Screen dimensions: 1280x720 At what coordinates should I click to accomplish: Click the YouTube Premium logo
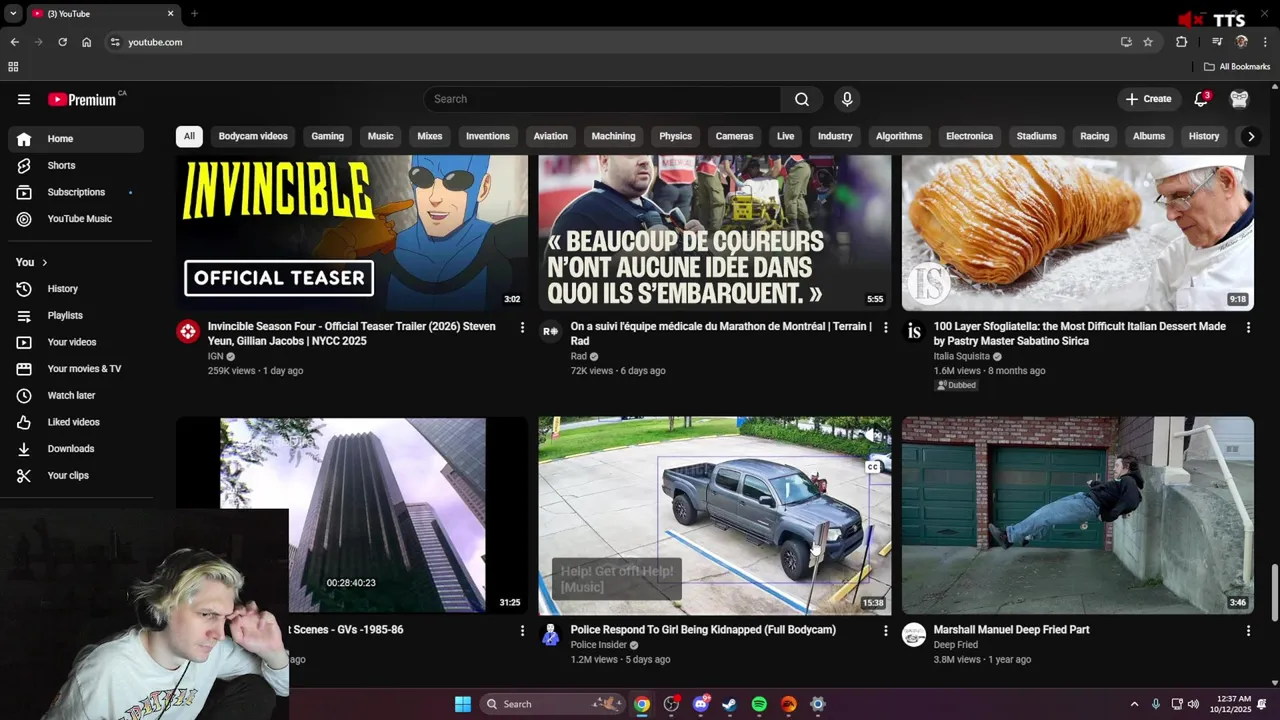(82, 99)
